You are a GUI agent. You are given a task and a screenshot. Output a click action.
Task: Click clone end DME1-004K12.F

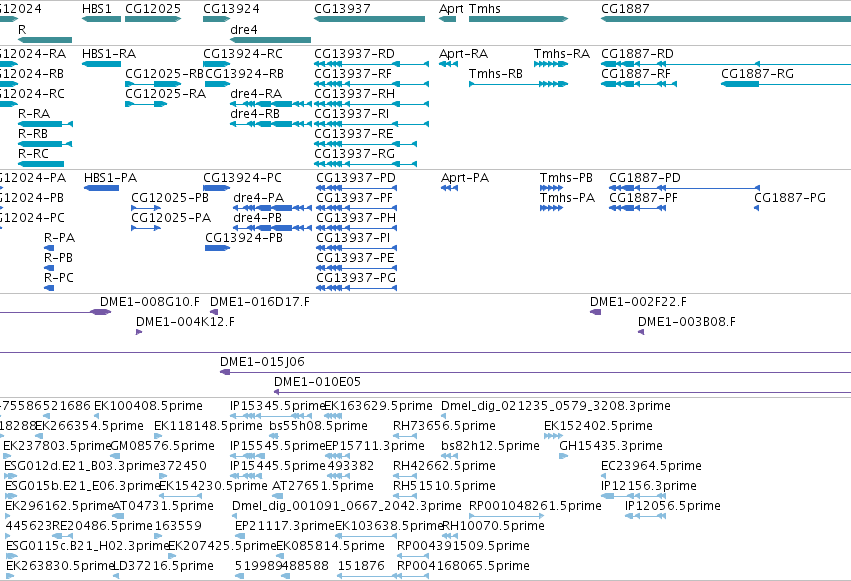pyautogui.click(x=139, y=332)
